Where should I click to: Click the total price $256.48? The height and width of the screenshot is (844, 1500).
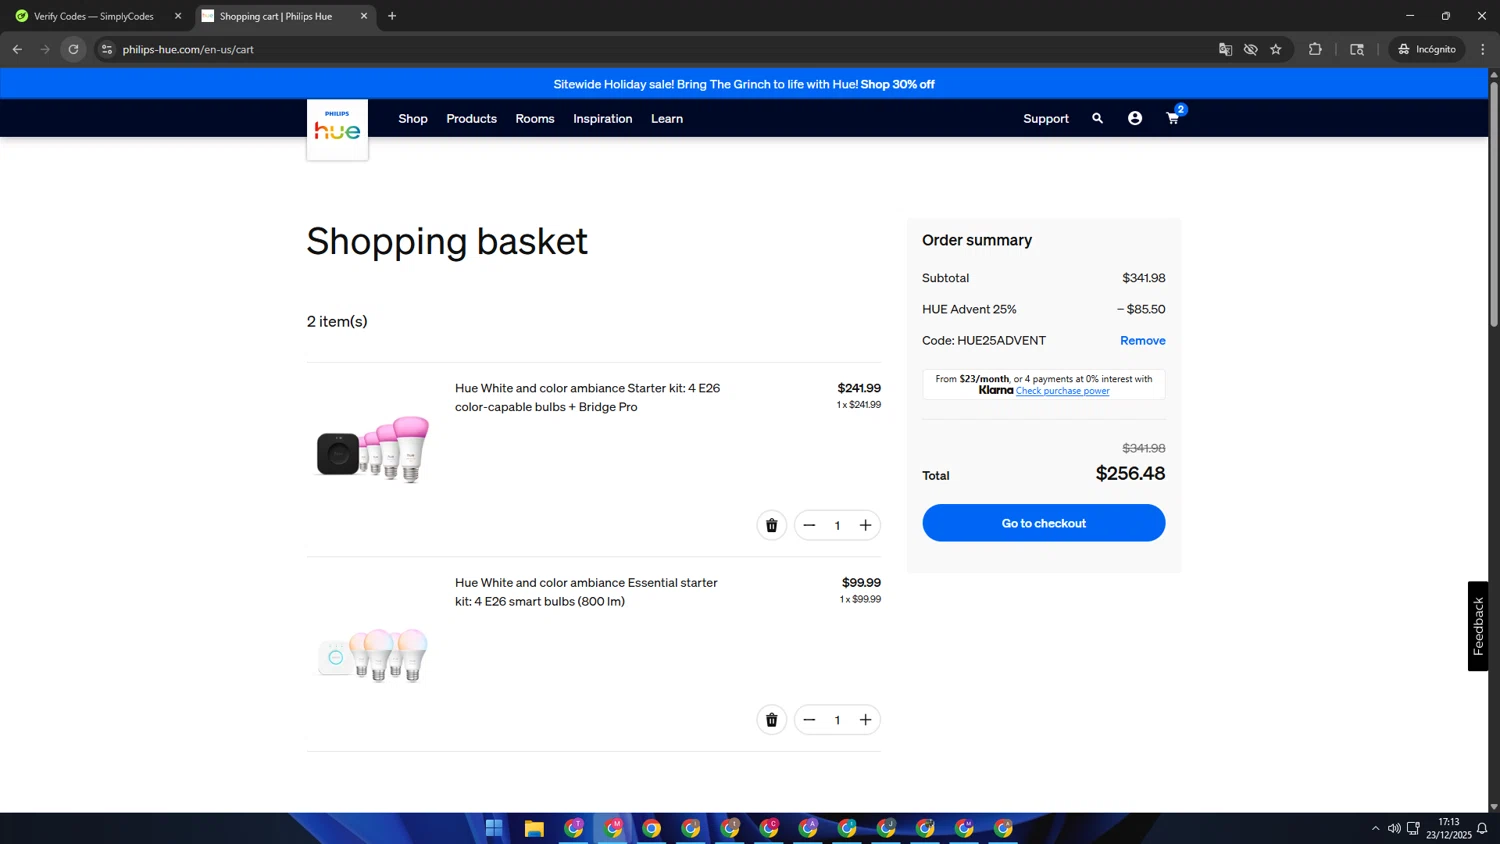click(x=1130, y=473)
